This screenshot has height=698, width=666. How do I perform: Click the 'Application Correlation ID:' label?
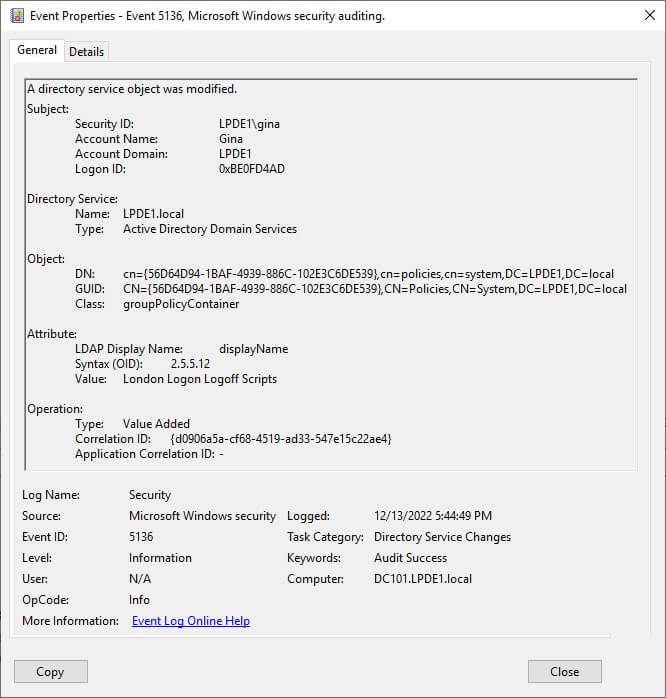[x=145, y=454]
